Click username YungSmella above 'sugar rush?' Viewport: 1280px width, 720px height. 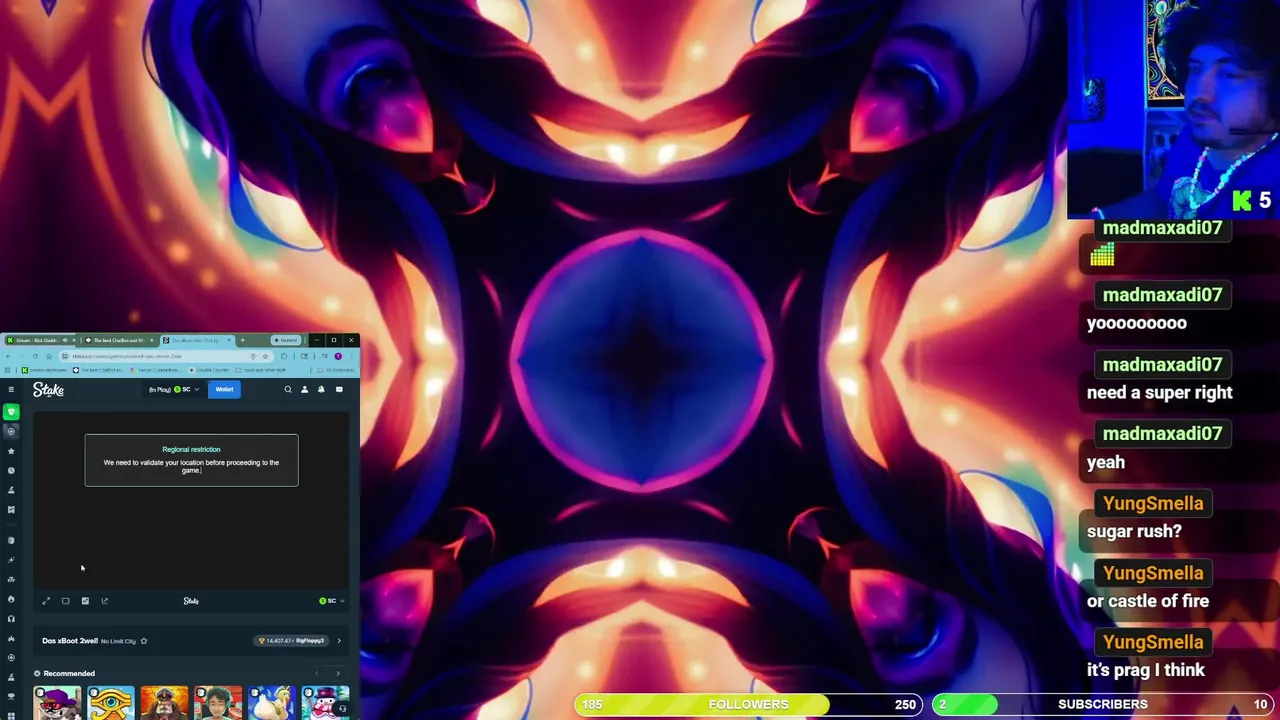pos(1153,503)
